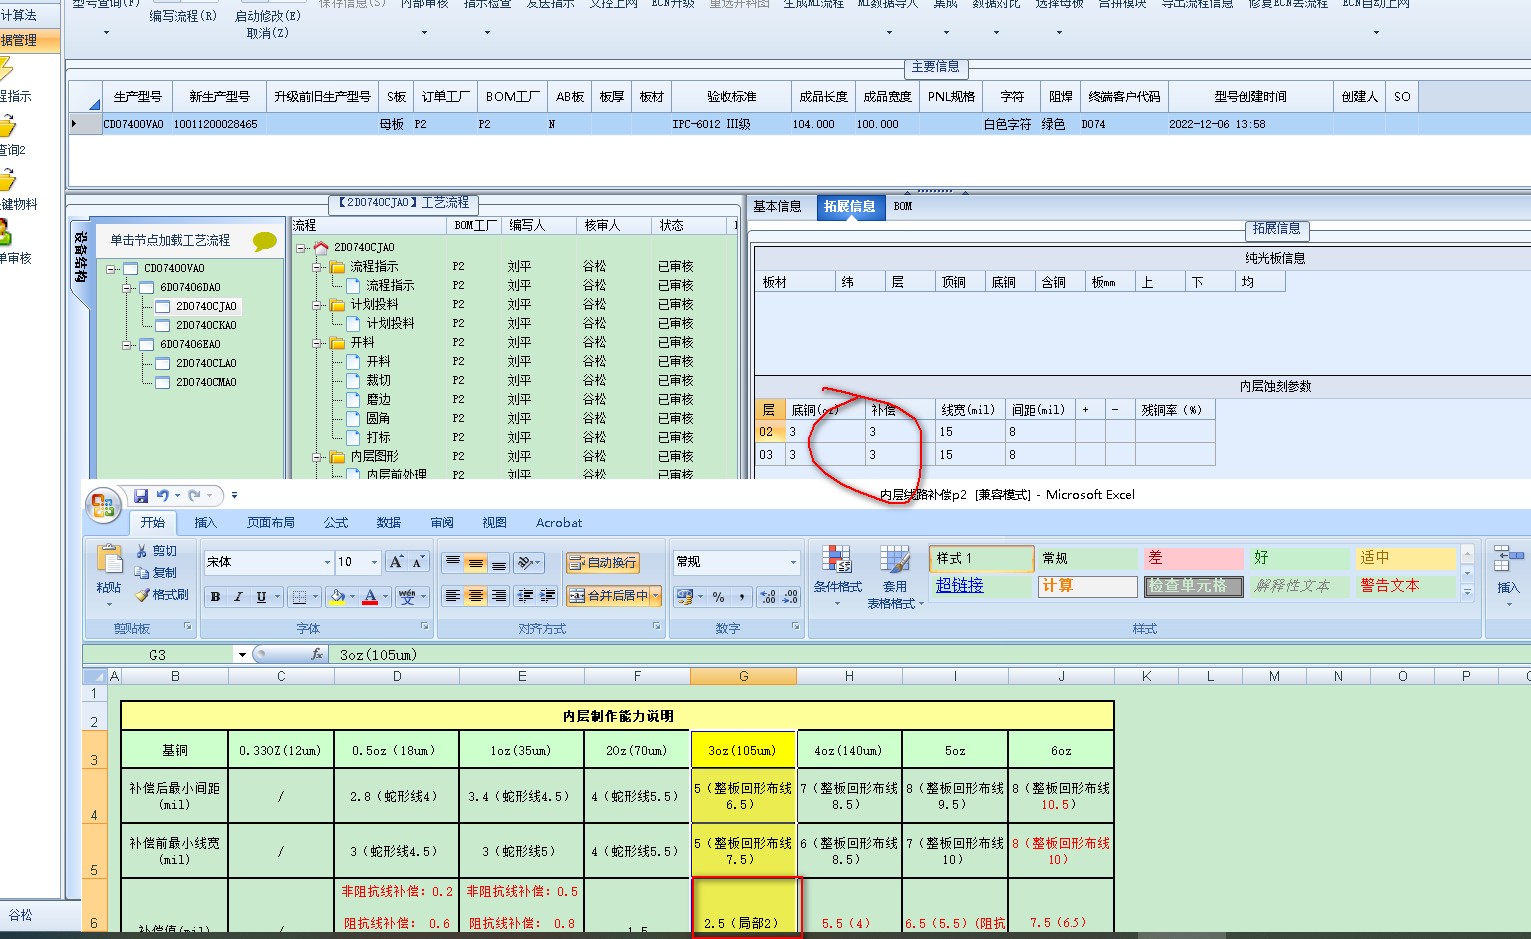Collapse the 6D07406EA0 tree node
Viewport: 1531px width, 939px height.
click(x=128, y=345)
